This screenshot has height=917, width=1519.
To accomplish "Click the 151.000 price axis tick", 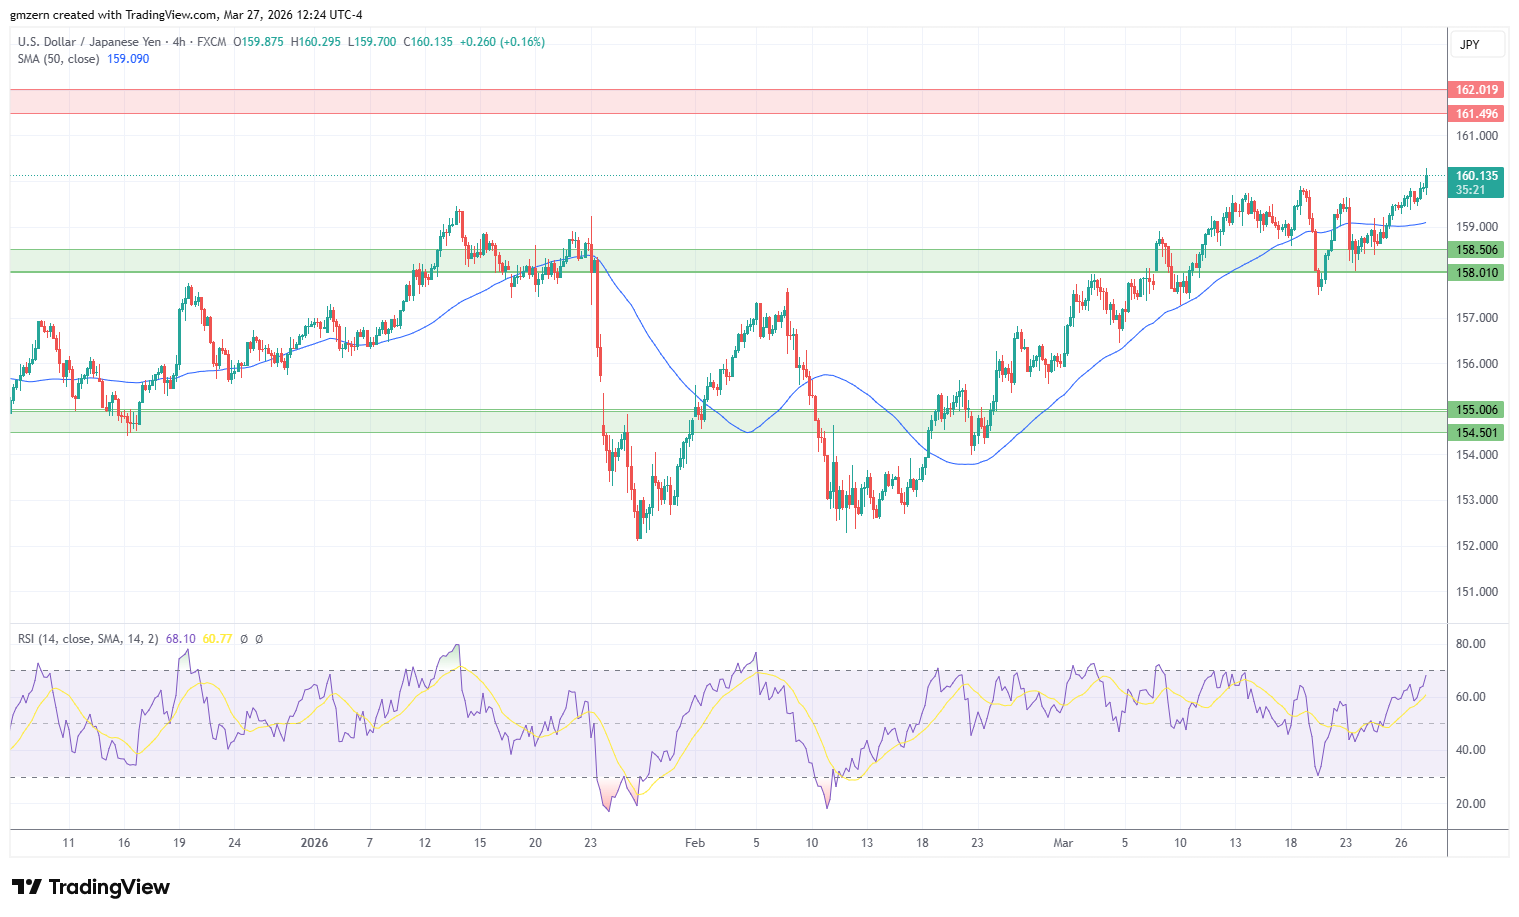I will (x=1477, y=592).
